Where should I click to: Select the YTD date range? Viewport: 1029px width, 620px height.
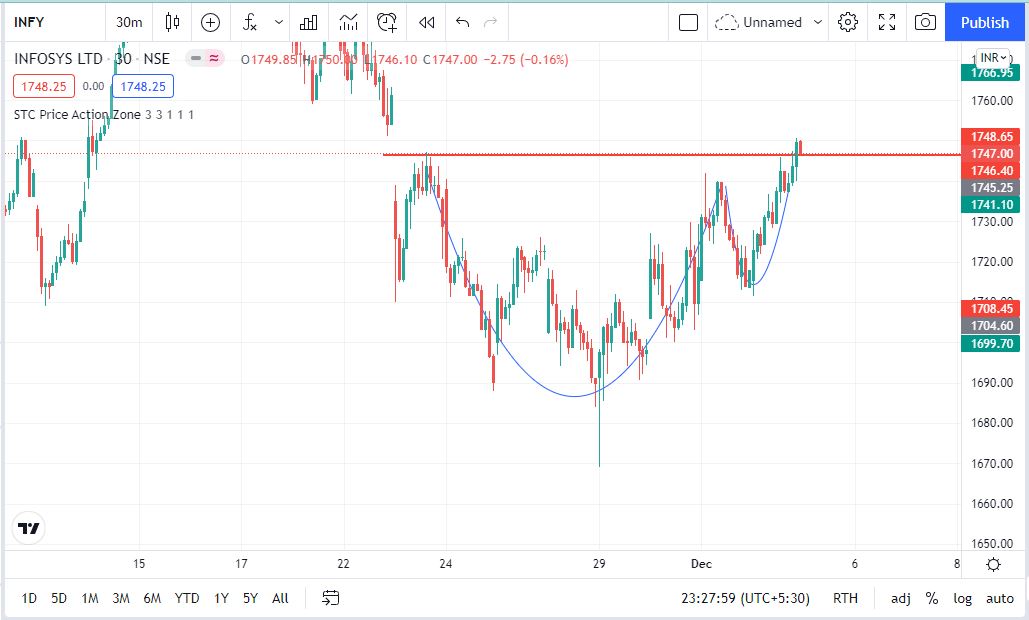click(x=187, y=598)
